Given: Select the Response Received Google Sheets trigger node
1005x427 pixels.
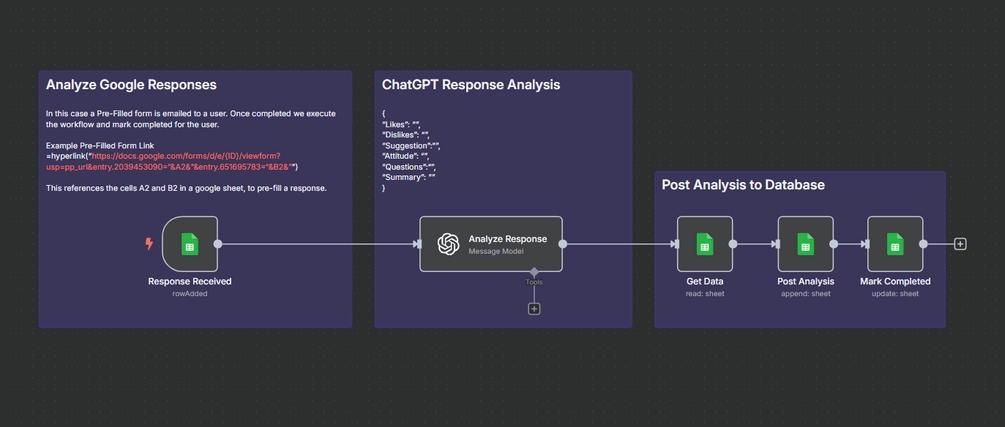Looking at the screenshot, I should coord(190,244).
